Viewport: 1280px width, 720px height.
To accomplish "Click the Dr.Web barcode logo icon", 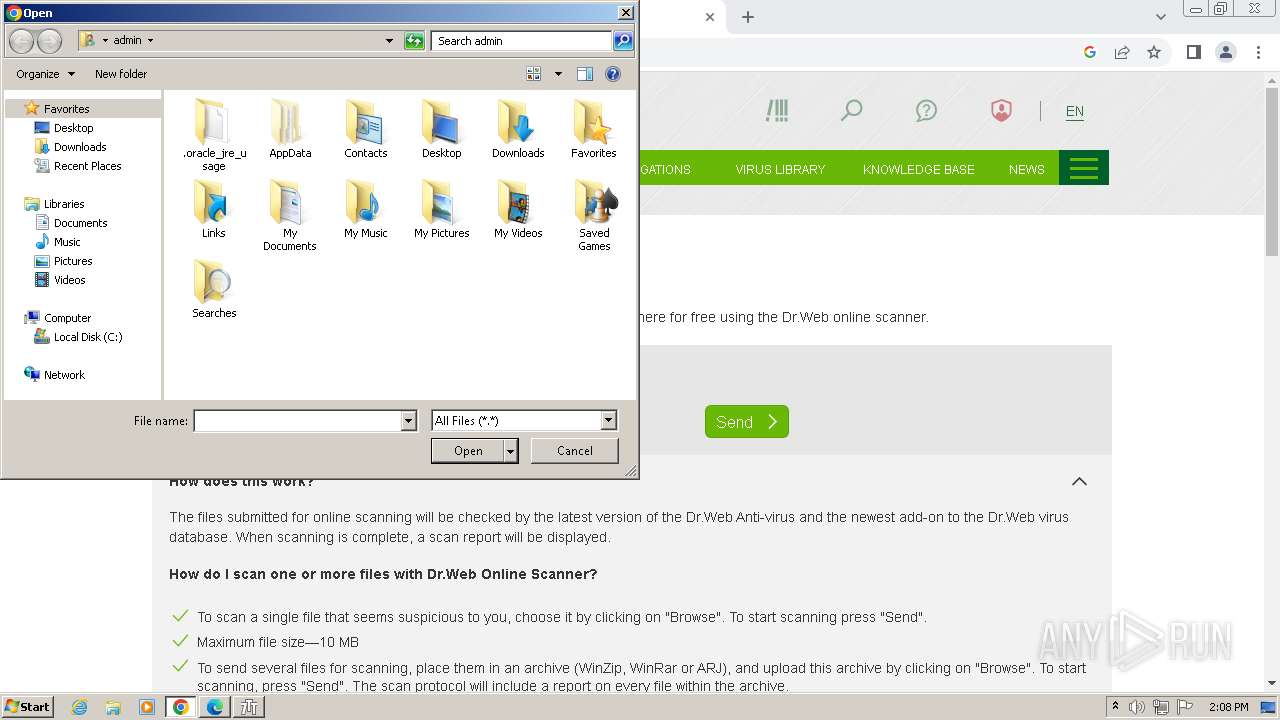I will tap(777, 110).
